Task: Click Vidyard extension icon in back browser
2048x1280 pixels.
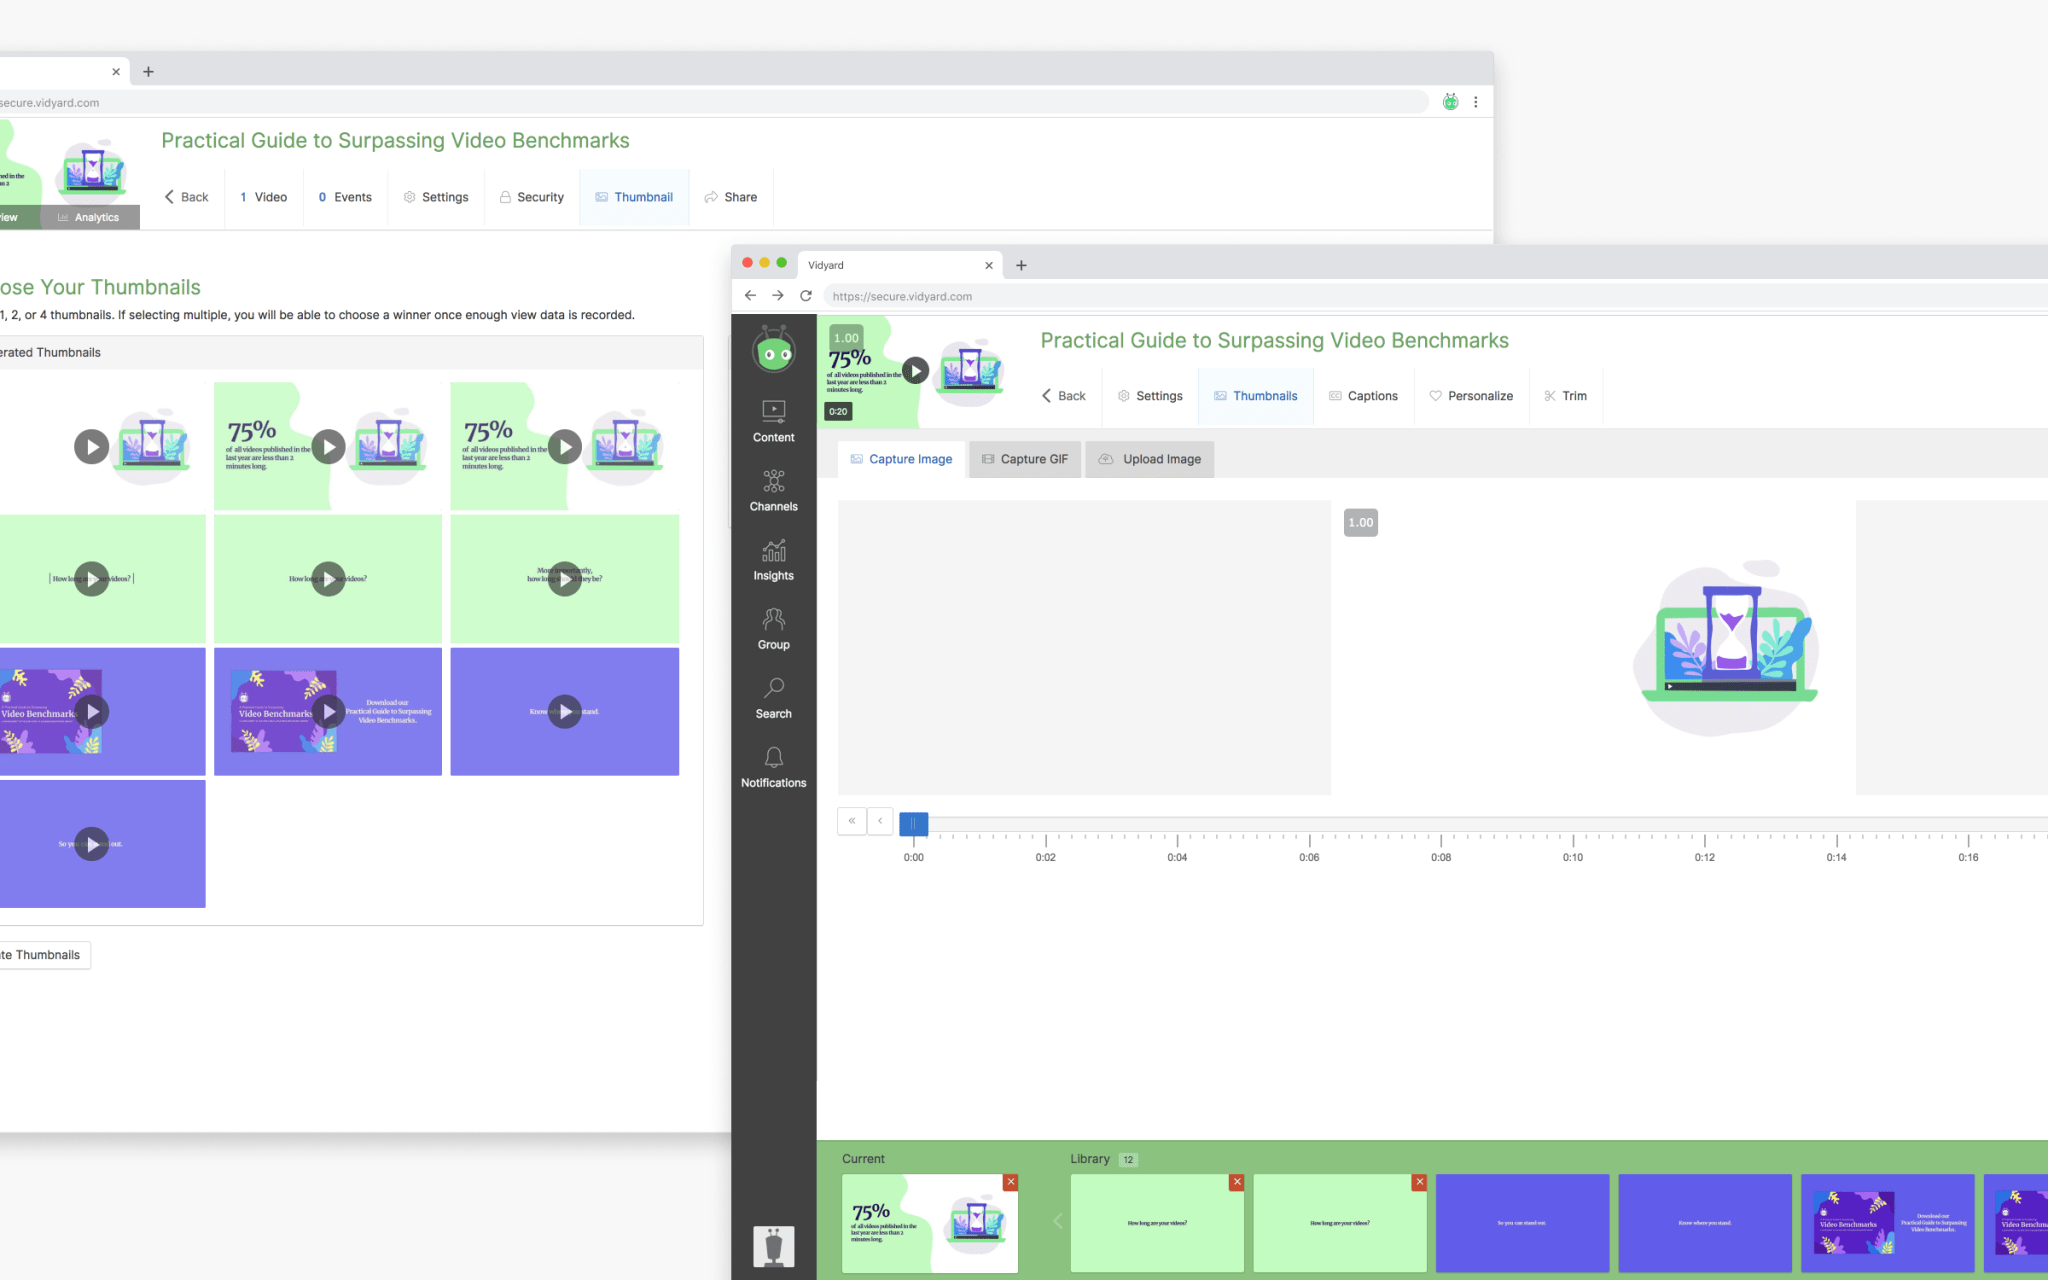Action: point(1450,102)
